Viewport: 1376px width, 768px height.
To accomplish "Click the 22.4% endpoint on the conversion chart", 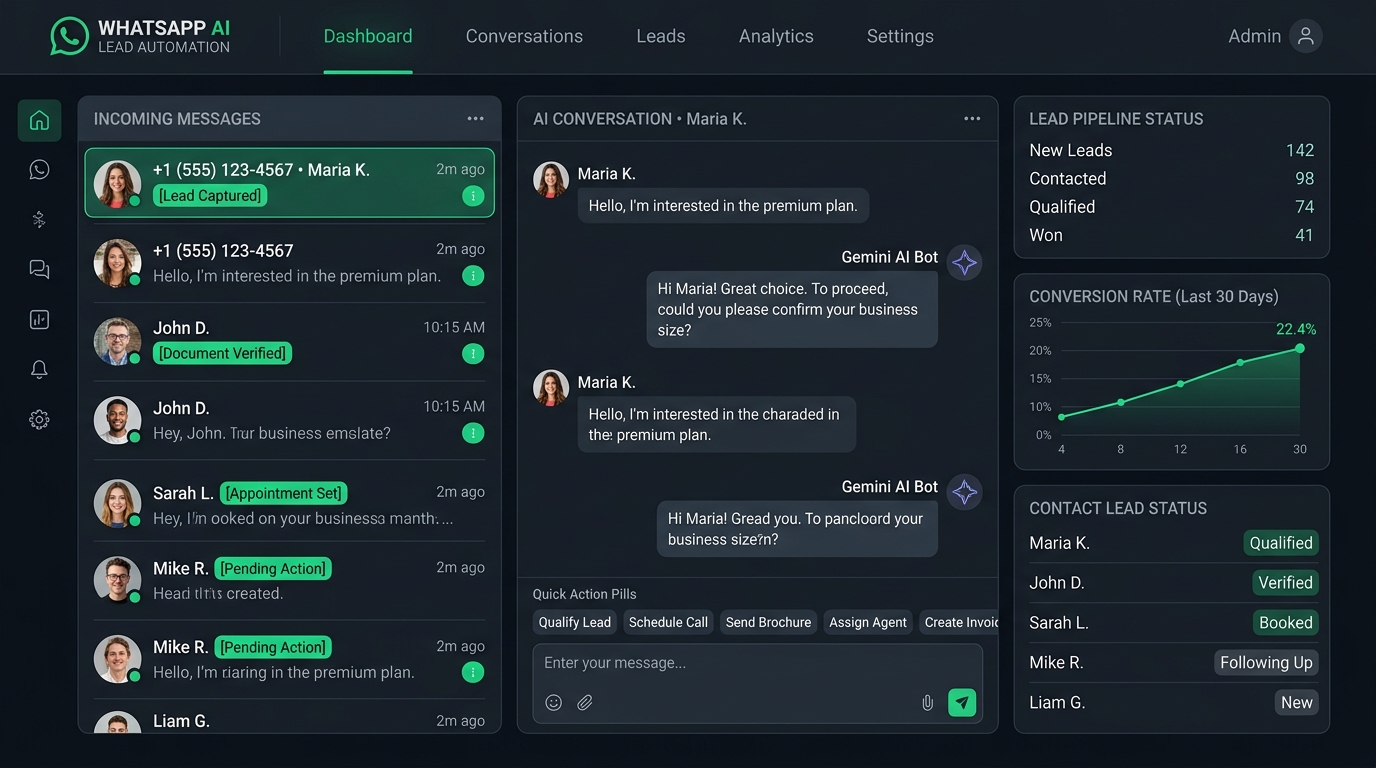I will (x=1300, y=348).
